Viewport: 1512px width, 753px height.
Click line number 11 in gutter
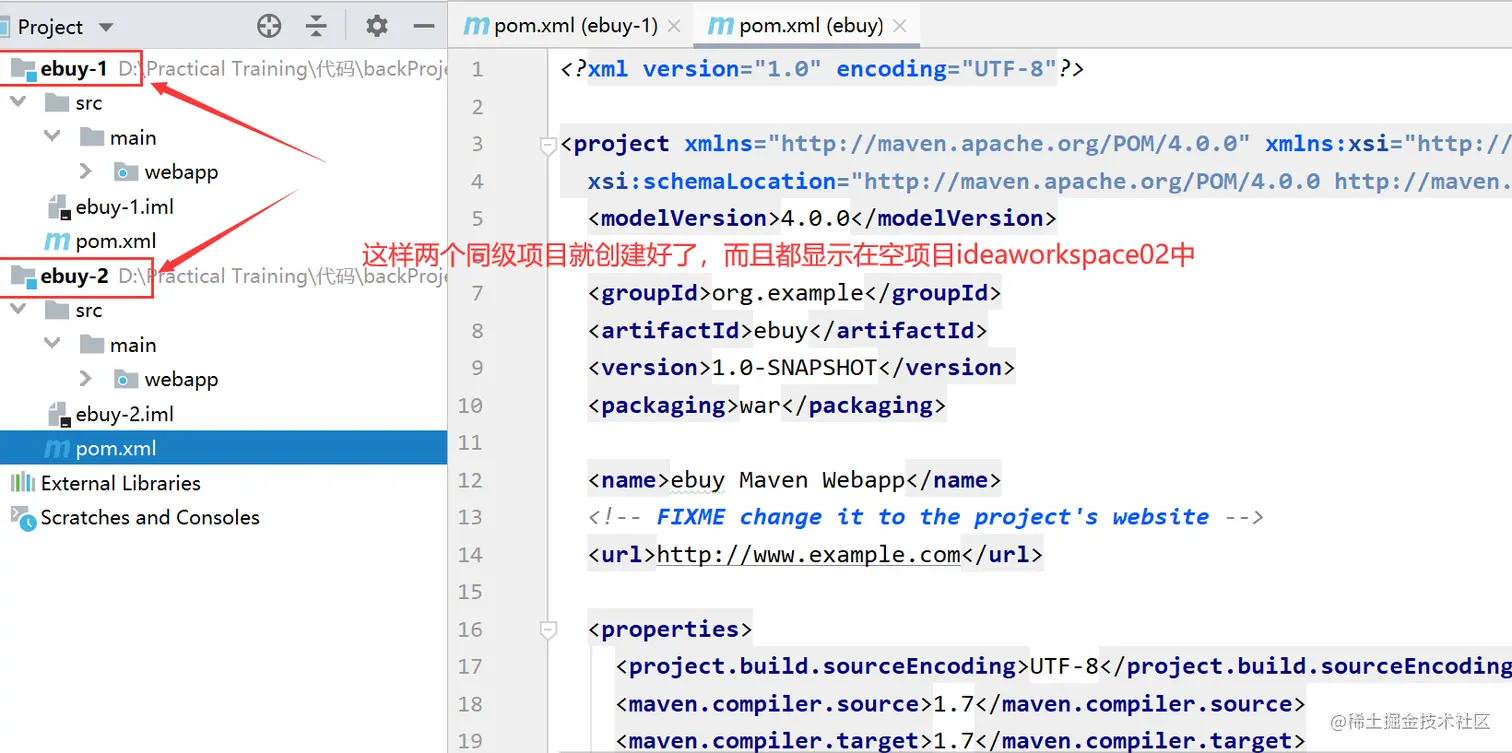[x=470, y=442]
